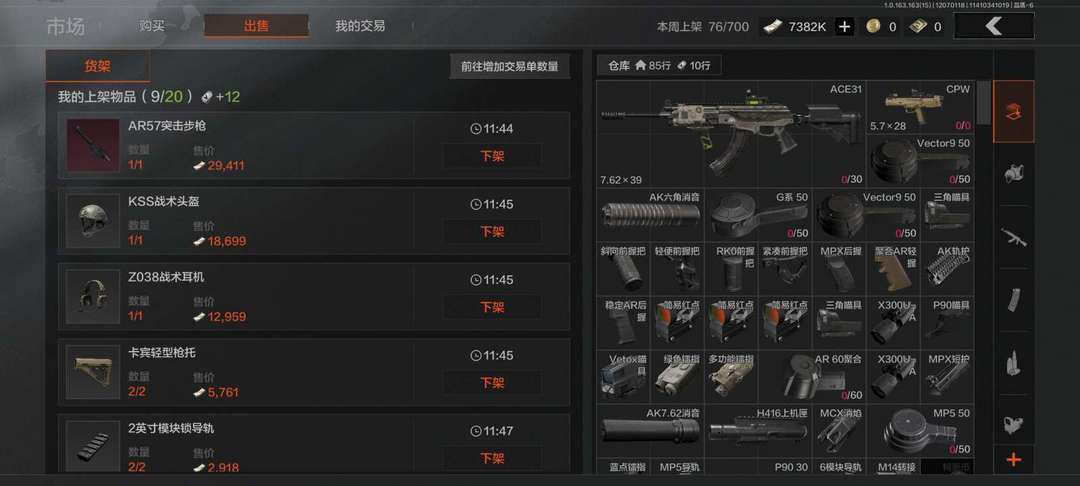Select the CPW weapon in warehouse
This screenshot has height=486, width=1080.
click(x=920, y=107)
